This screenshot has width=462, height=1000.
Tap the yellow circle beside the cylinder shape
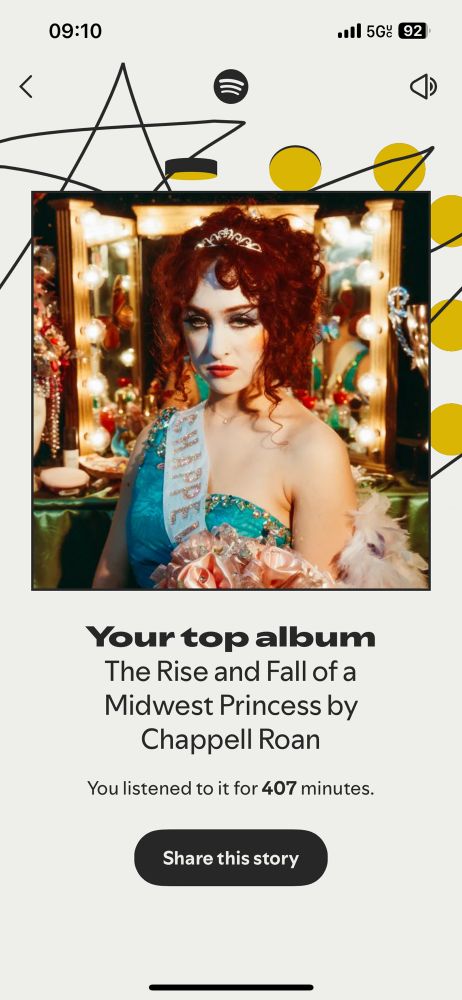point(295,168)
